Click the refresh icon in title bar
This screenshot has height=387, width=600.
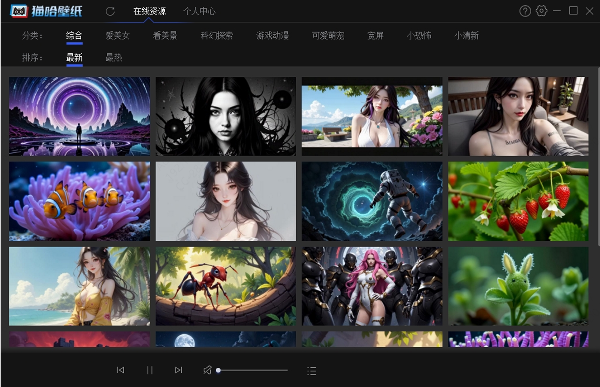click(x=110, y=11)
